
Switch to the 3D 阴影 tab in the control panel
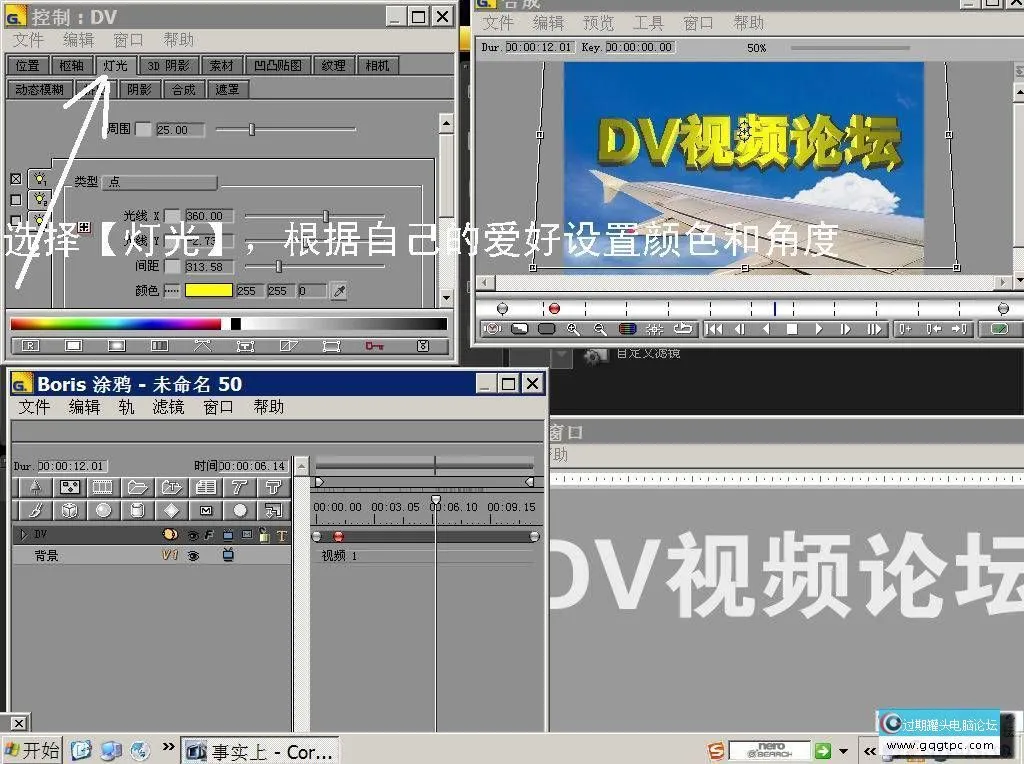coord(168,65)
